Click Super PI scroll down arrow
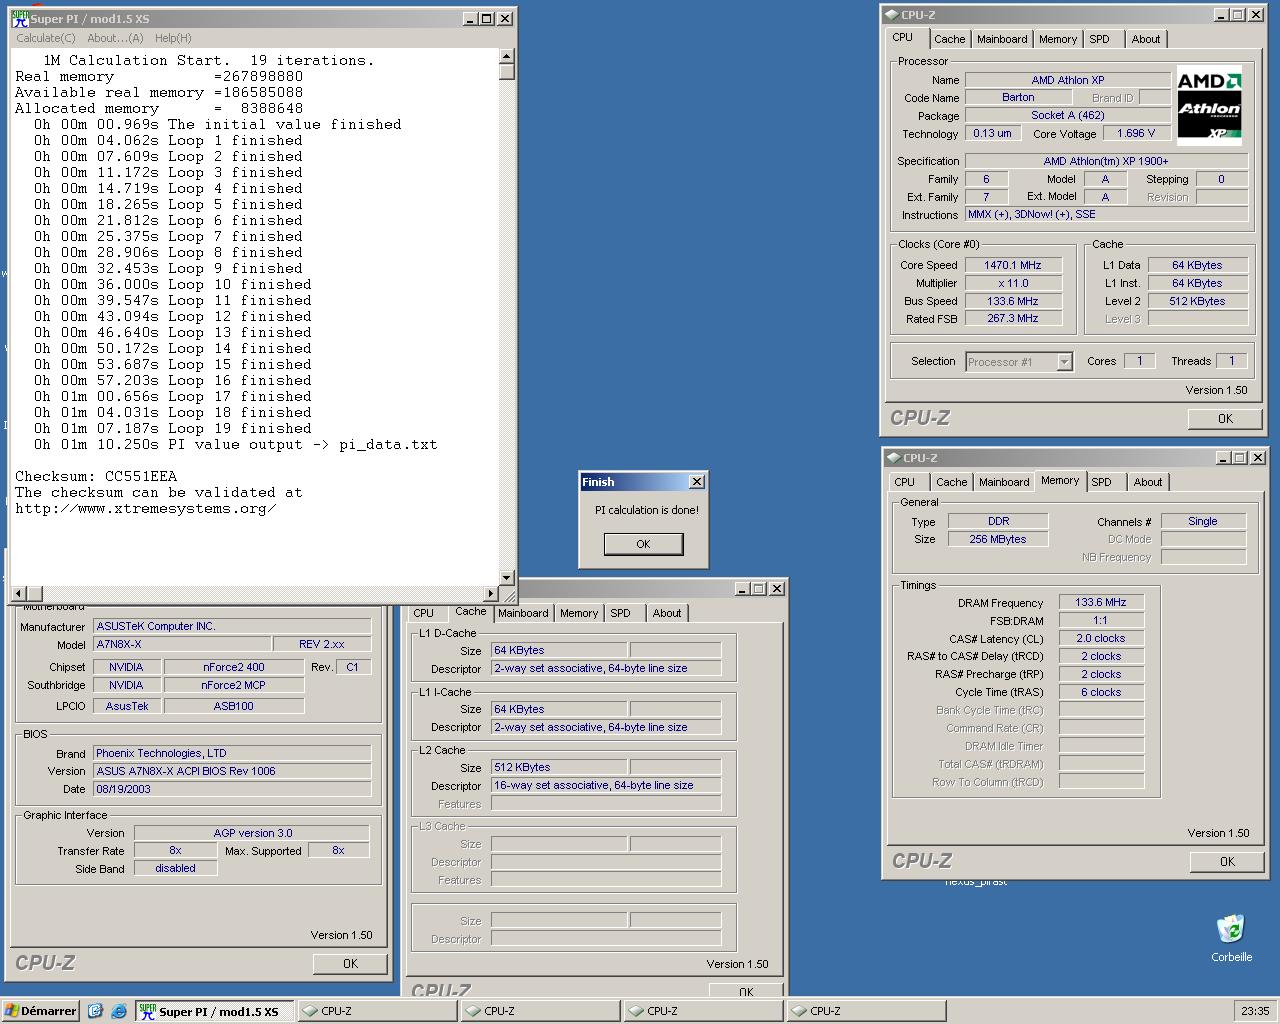 pyautogui.click(x=507, y=577)
